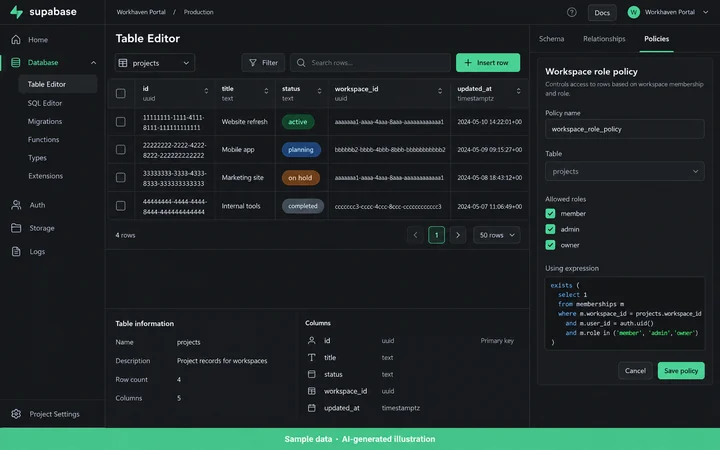Screen dimensions: 720x450
Task: Select the Mobile app row checkbox
Action: click(x=121, y=150)
